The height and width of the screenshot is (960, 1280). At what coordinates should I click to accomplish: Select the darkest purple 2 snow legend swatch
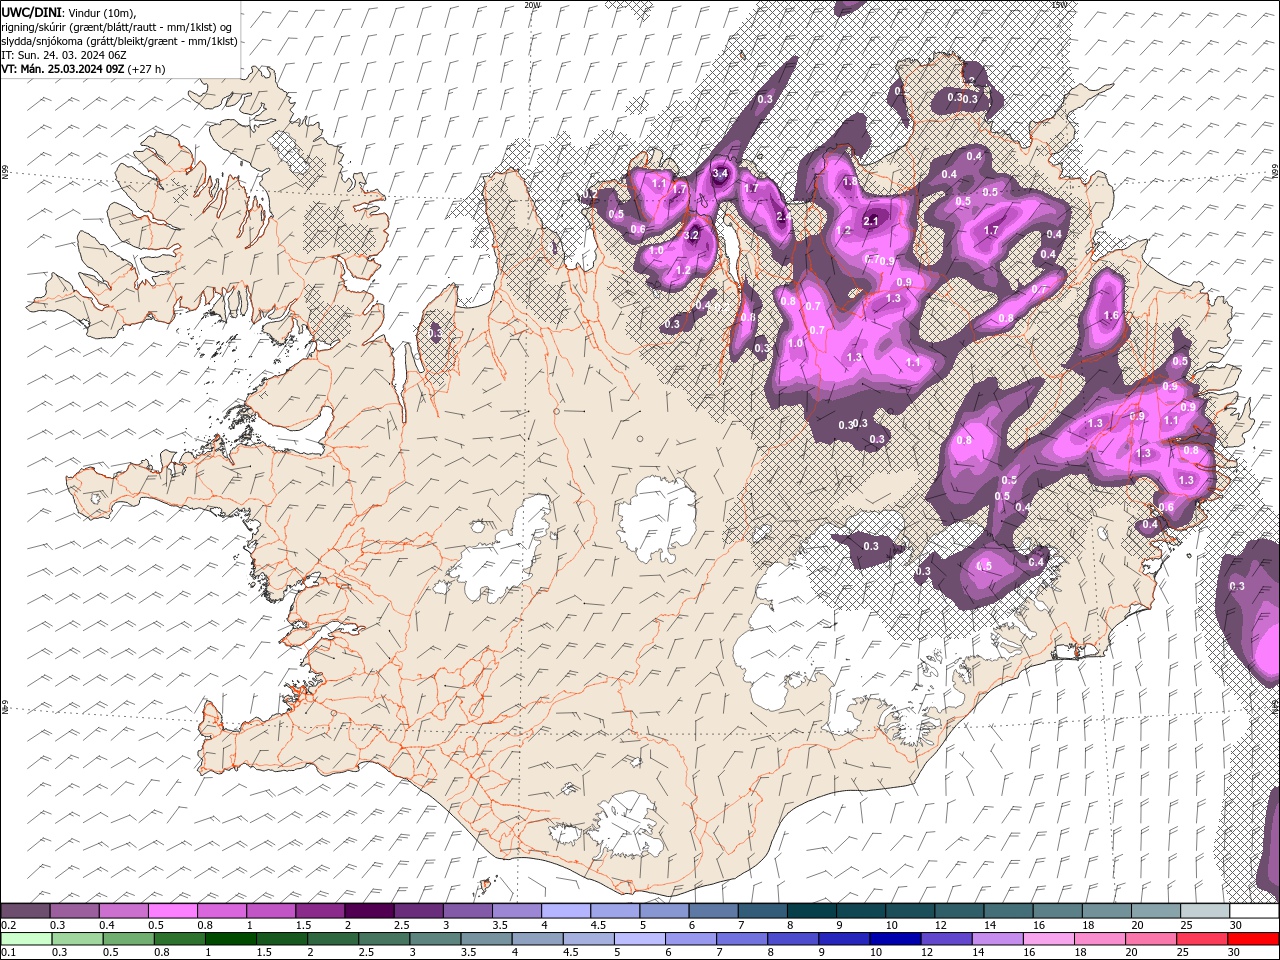[368, 911]
